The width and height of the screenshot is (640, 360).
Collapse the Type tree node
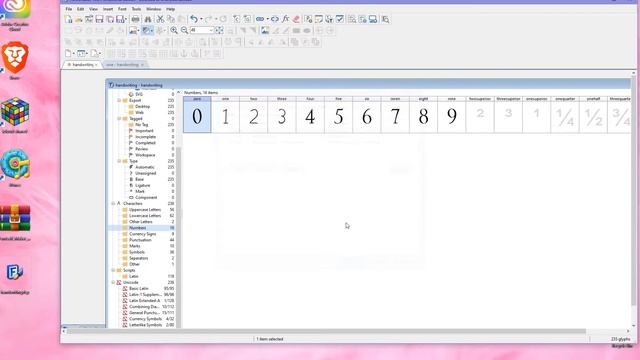pos(119,161)
